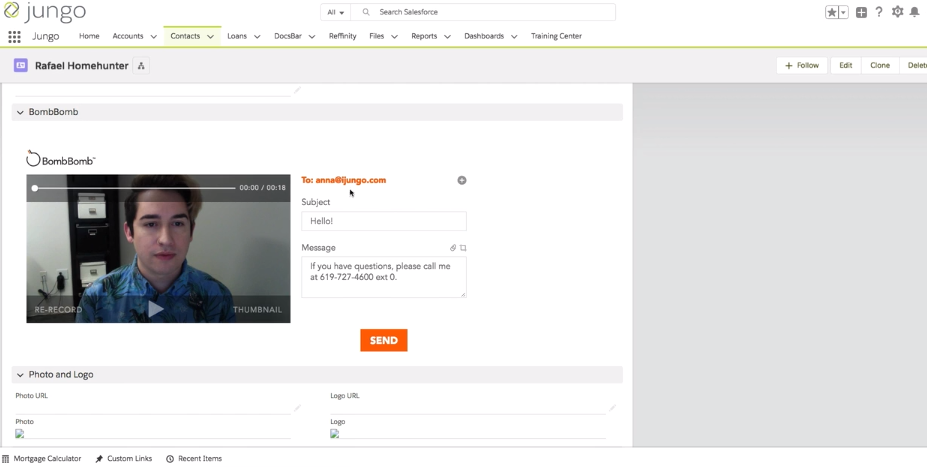Edit the Logo URL pencil icon
The width and height of the screenshot is (927, 467).
612,407
